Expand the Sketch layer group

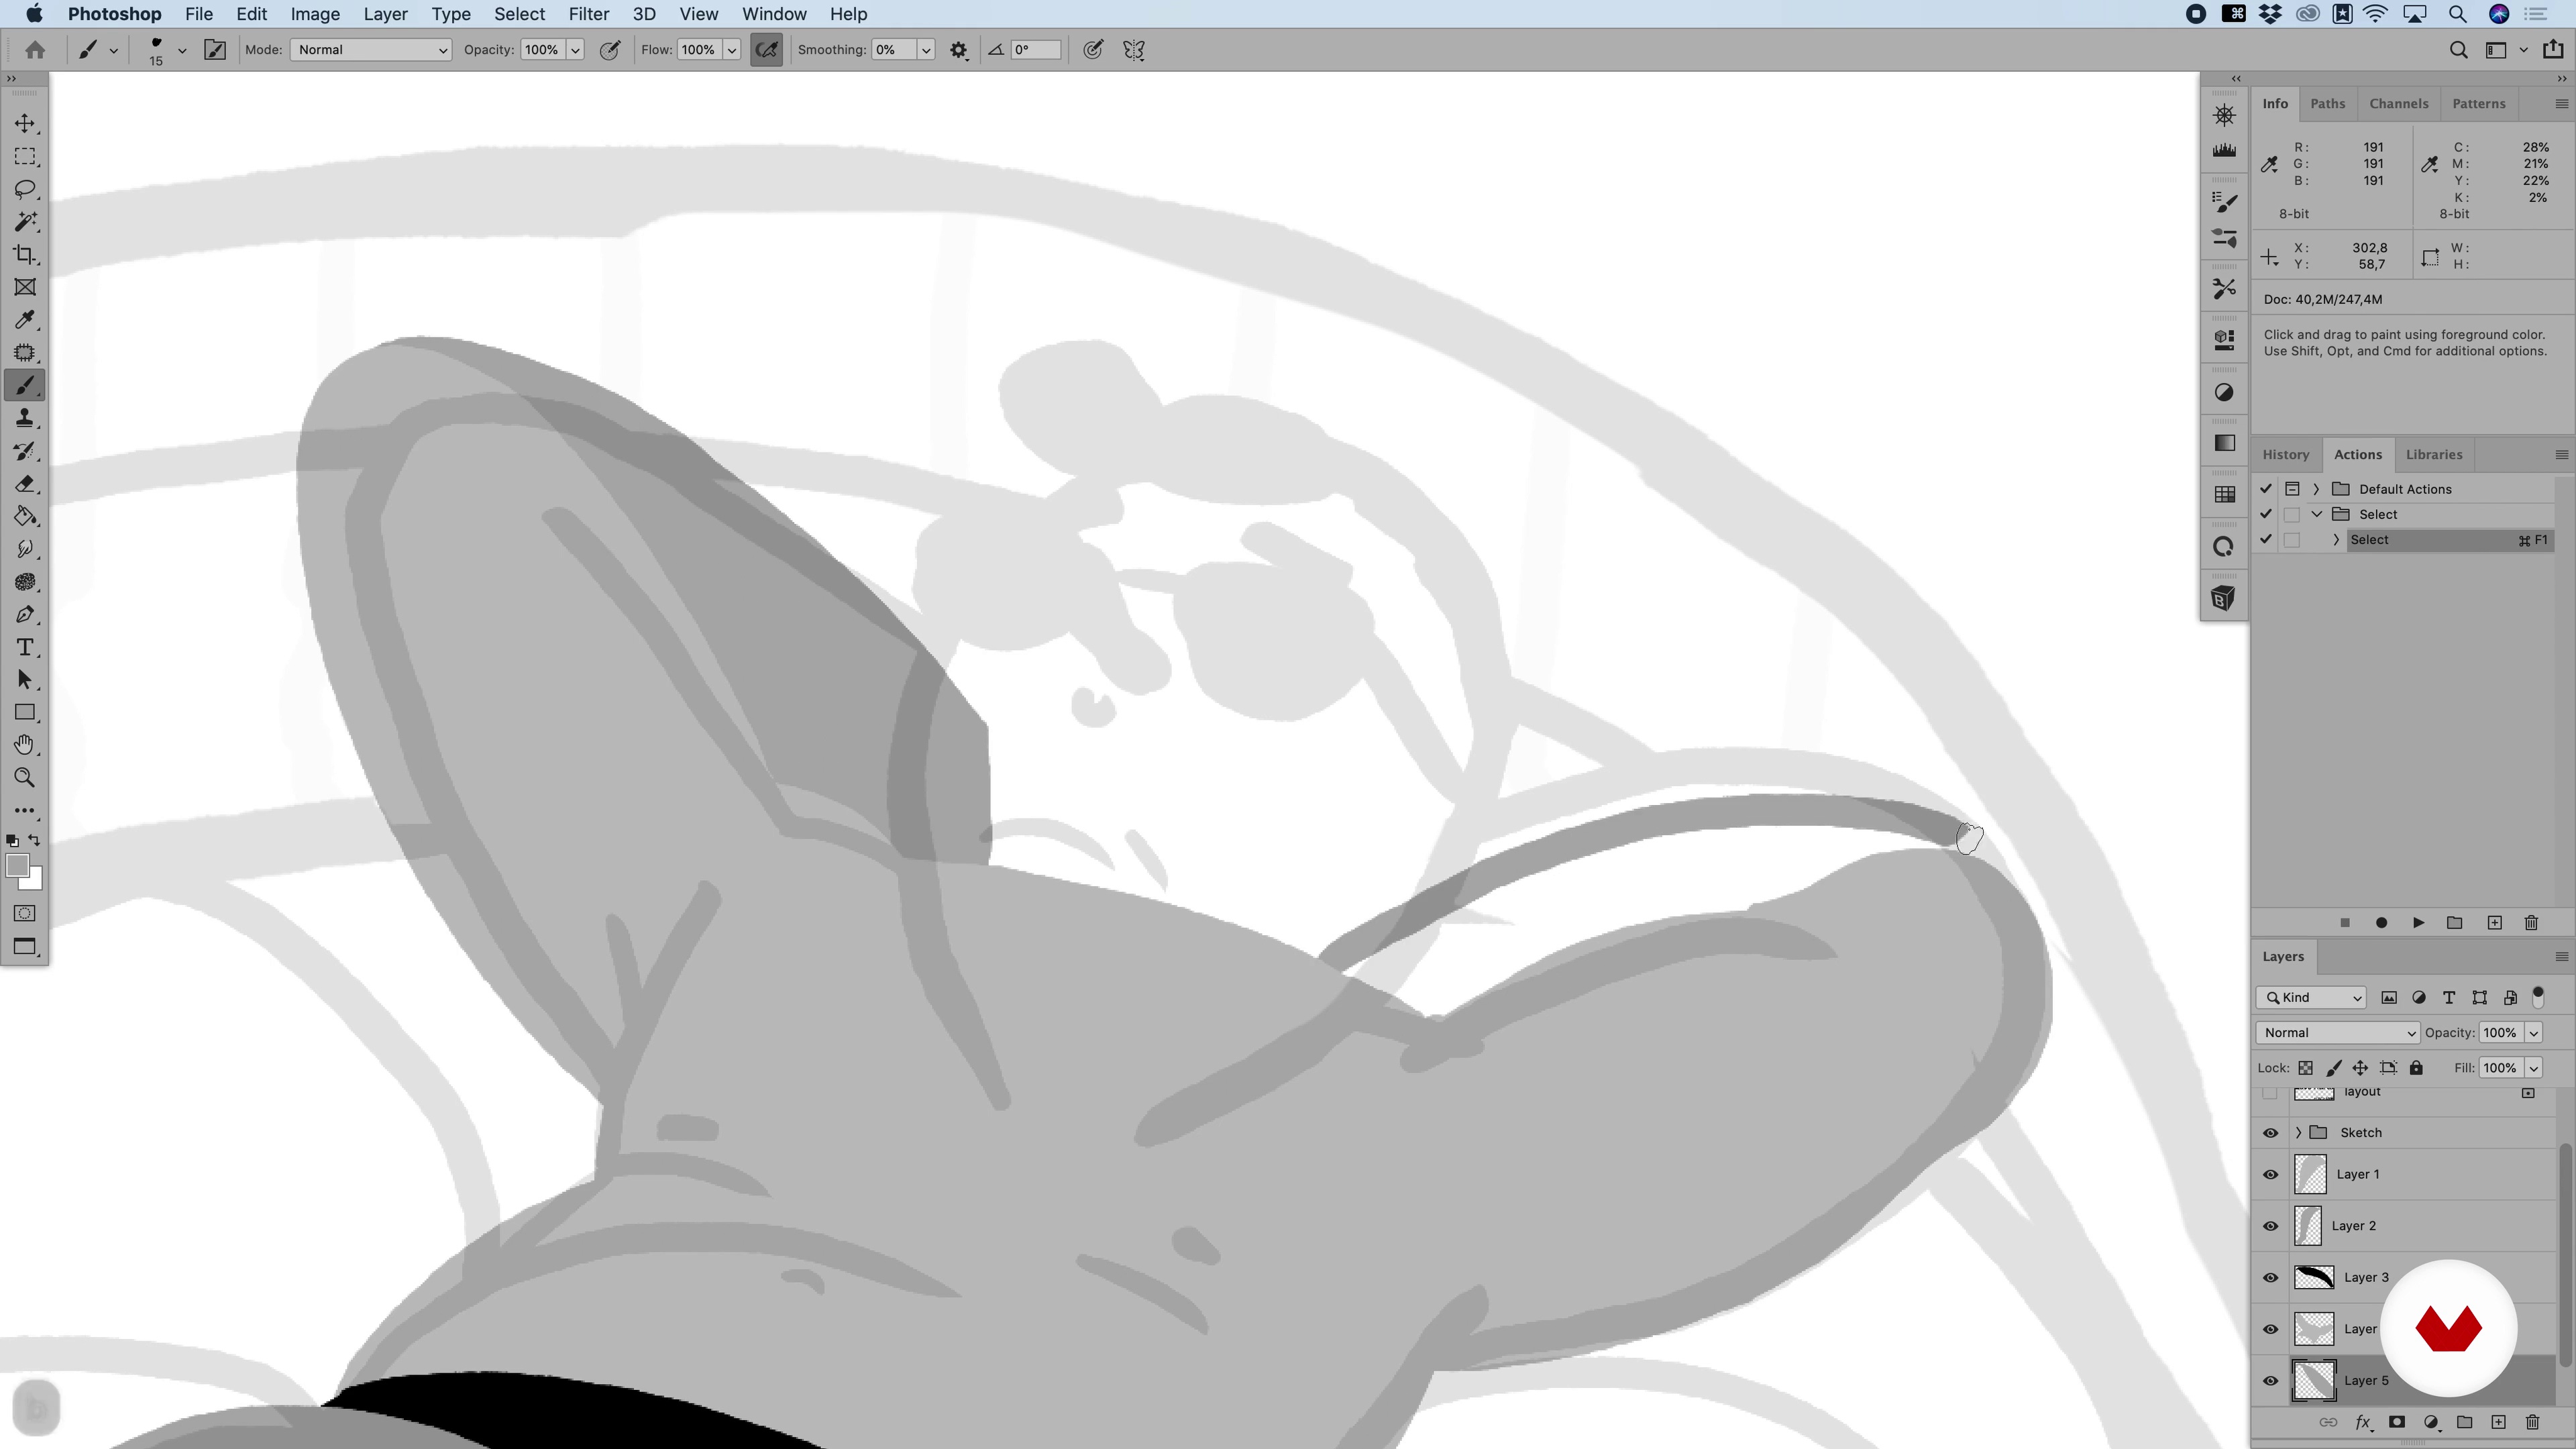pos(2298,1133)
